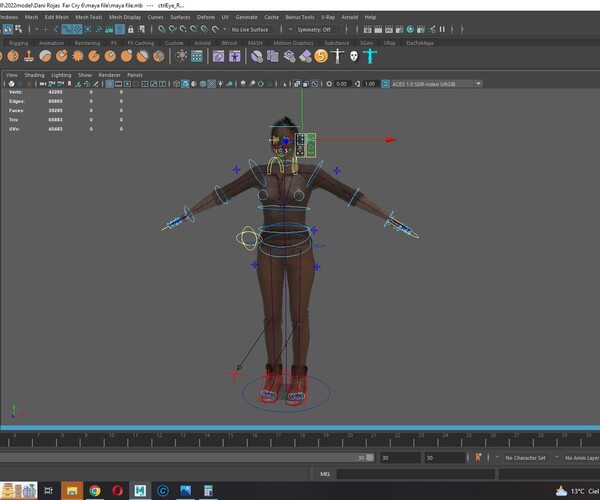
Task: Click the cyan T-pose figure shelf icon
Action: (x=370, y=56)
